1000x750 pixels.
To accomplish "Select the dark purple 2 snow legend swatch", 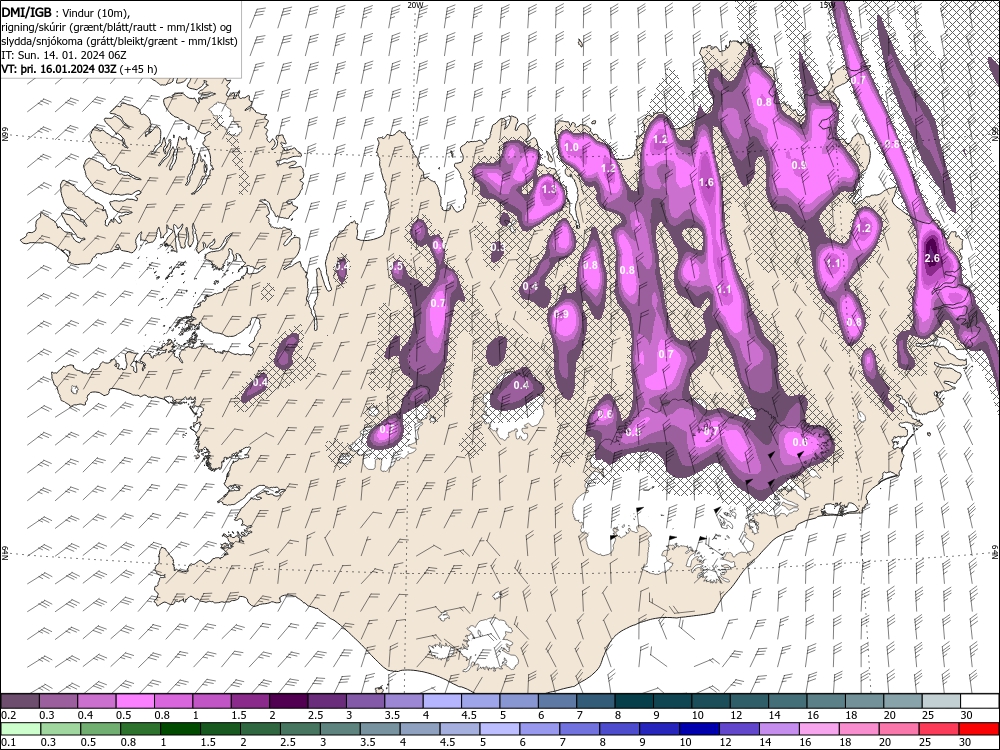I will (x=288, y=702).
